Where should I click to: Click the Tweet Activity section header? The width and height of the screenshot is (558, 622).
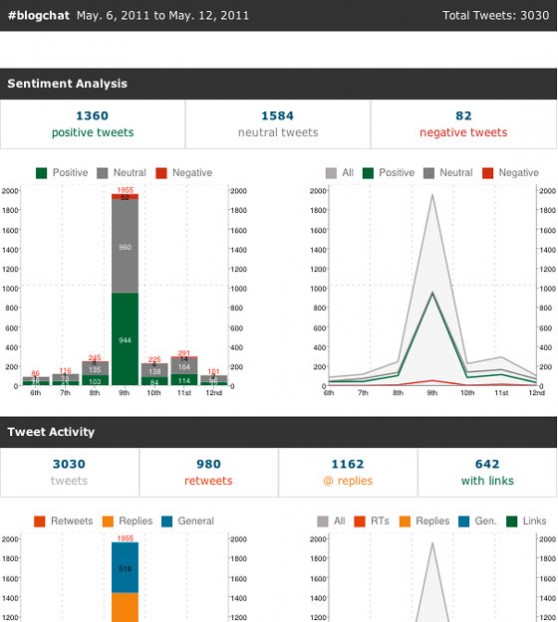278,432
